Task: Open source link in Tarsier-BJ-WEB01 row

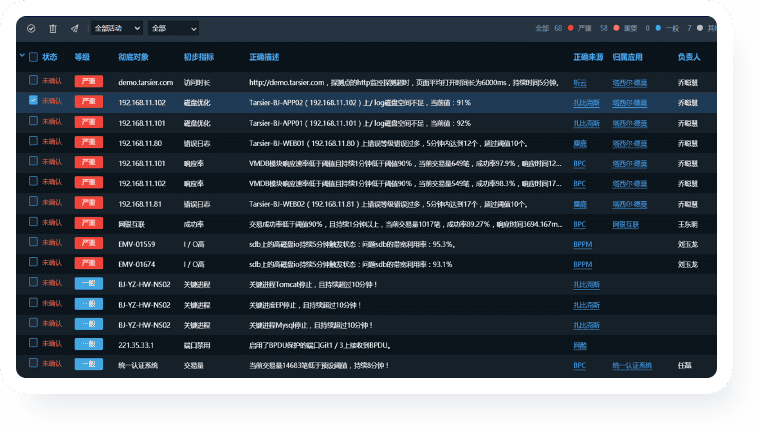Action: point(580,144)
